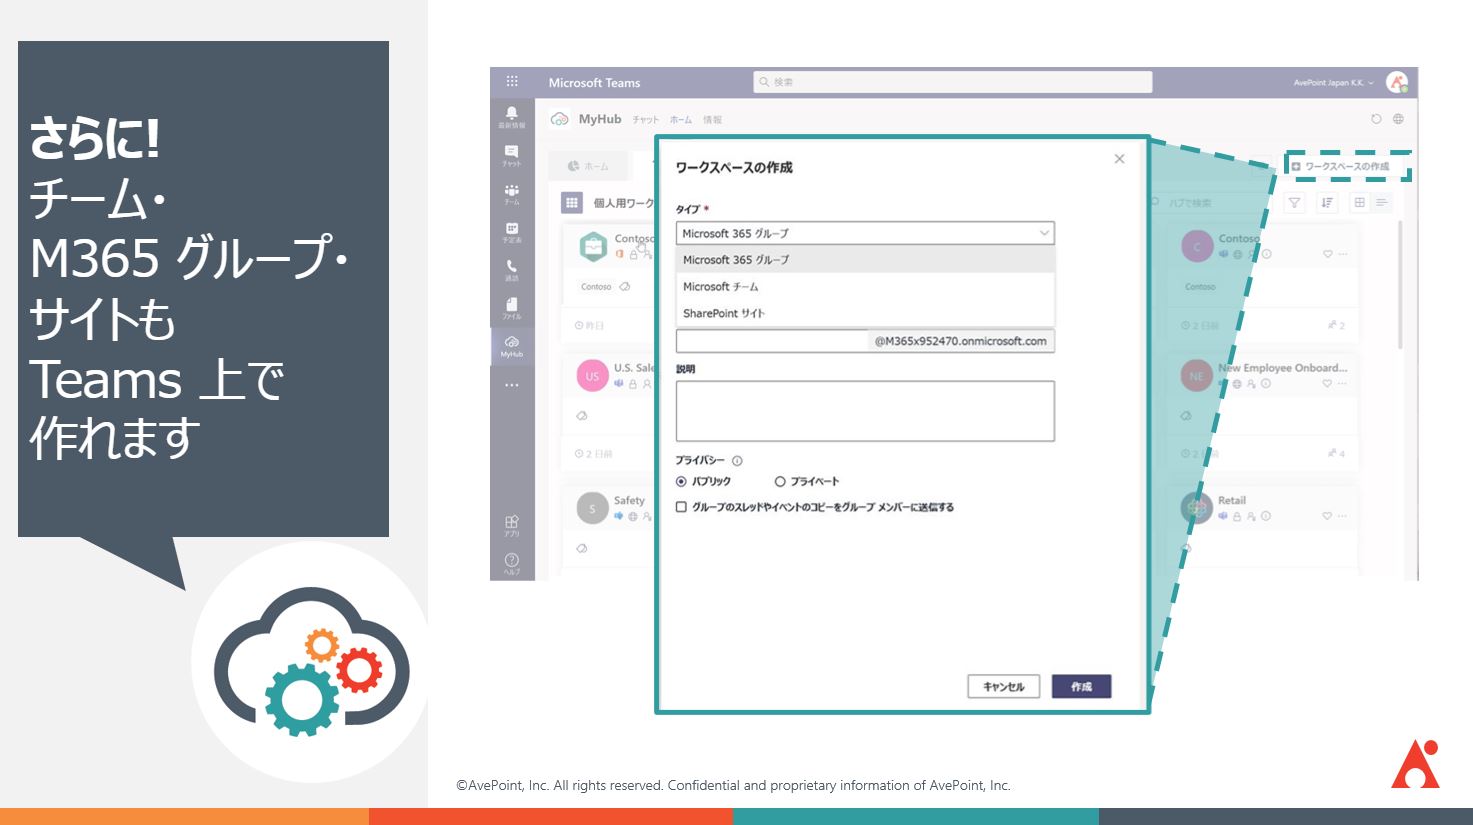Click the workspace list vertical scrollbar
Screen dimensions: 1473x825
pyautogui.click(x=1399, y=285)
